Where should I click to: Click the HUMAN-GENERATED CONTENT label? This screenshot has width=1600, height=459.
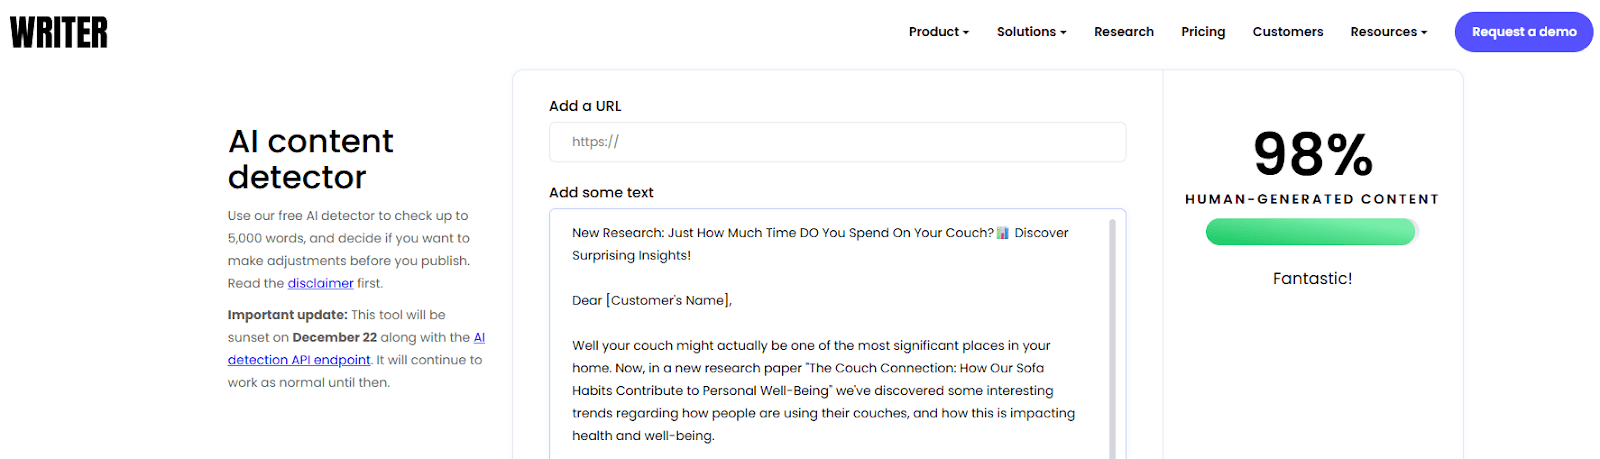[1312, 199]
